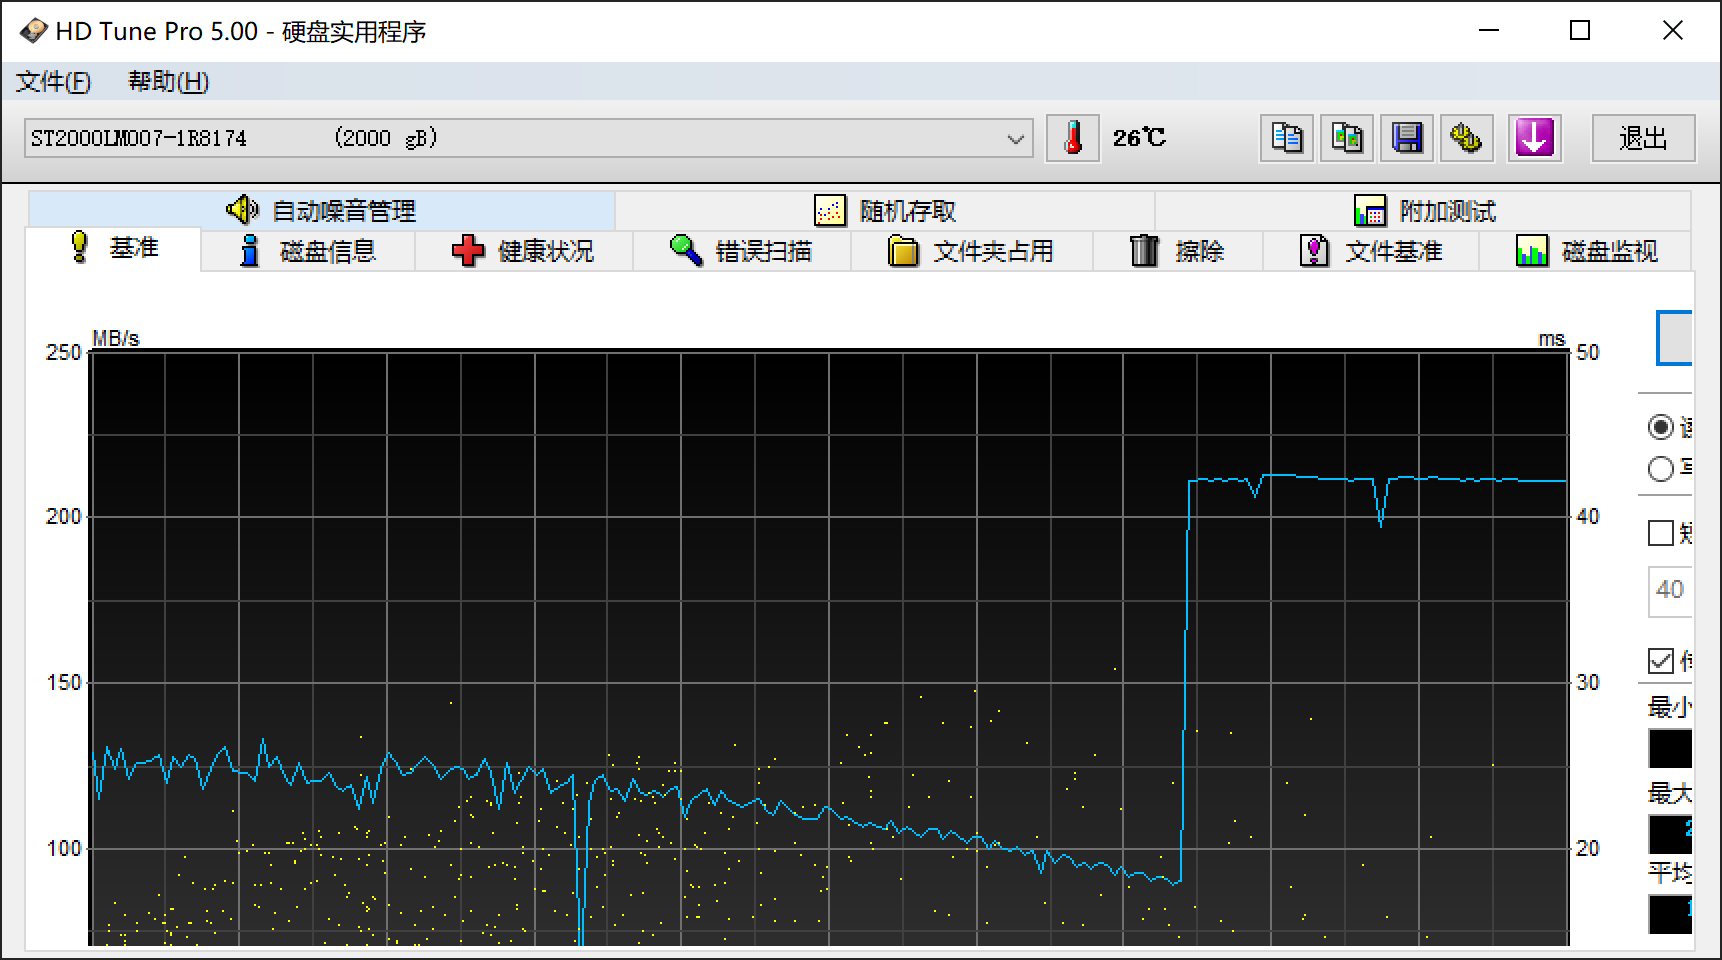Open the 文件(F) menu
Screen dimensions: 1722x960
click(x=53, y=82)
